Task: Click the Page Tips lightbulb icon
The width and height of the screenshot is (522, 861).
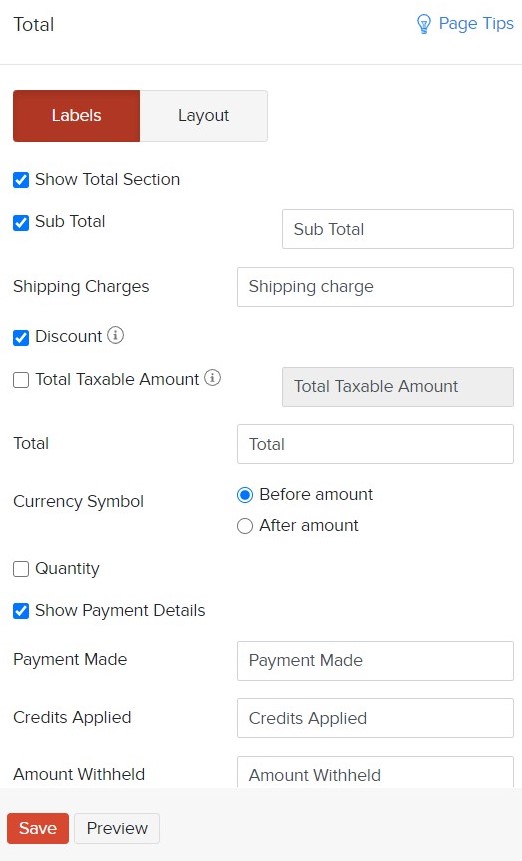Action: click(424, 24)
